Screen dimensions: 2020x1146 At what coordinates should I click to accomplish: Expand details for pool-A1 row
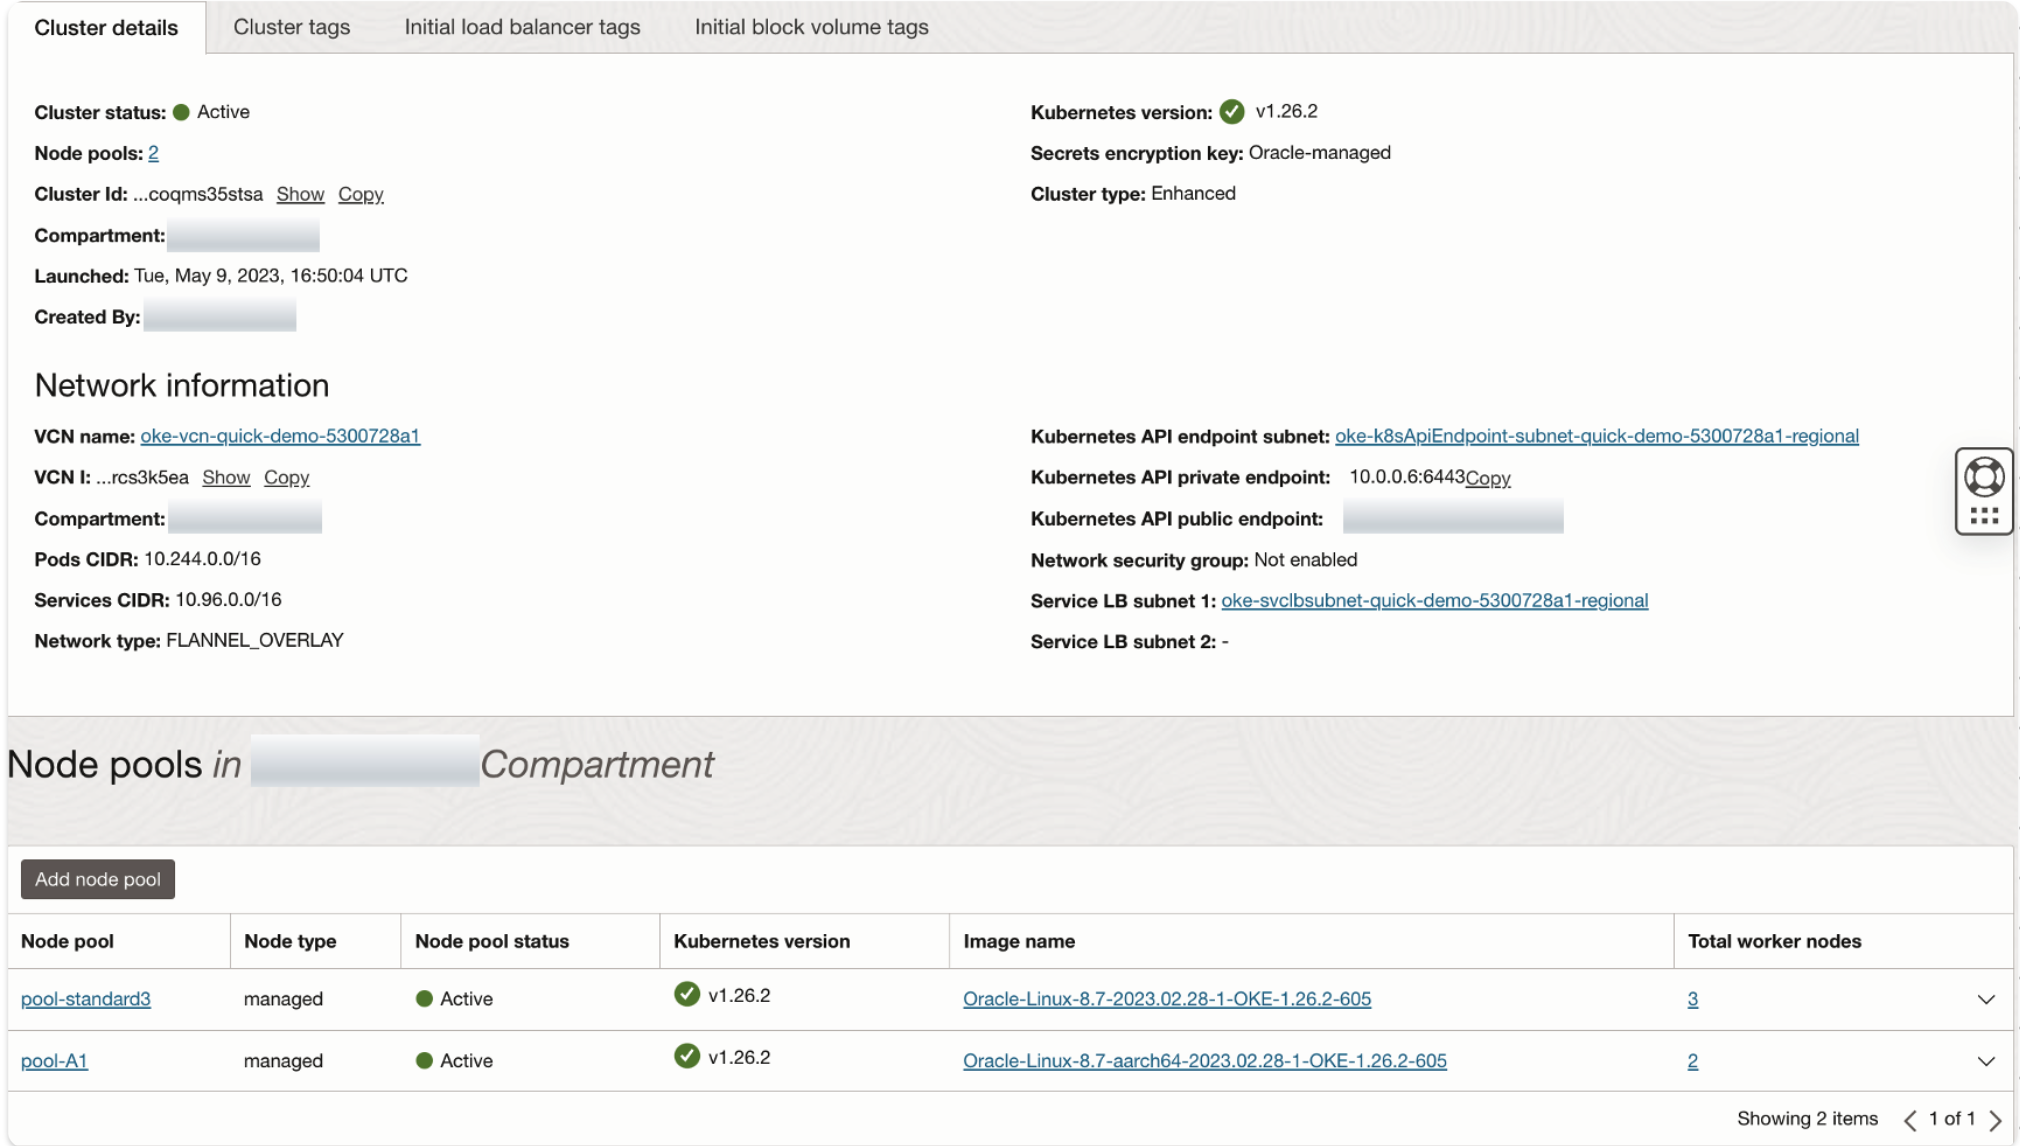[x=1985, y=1060]
